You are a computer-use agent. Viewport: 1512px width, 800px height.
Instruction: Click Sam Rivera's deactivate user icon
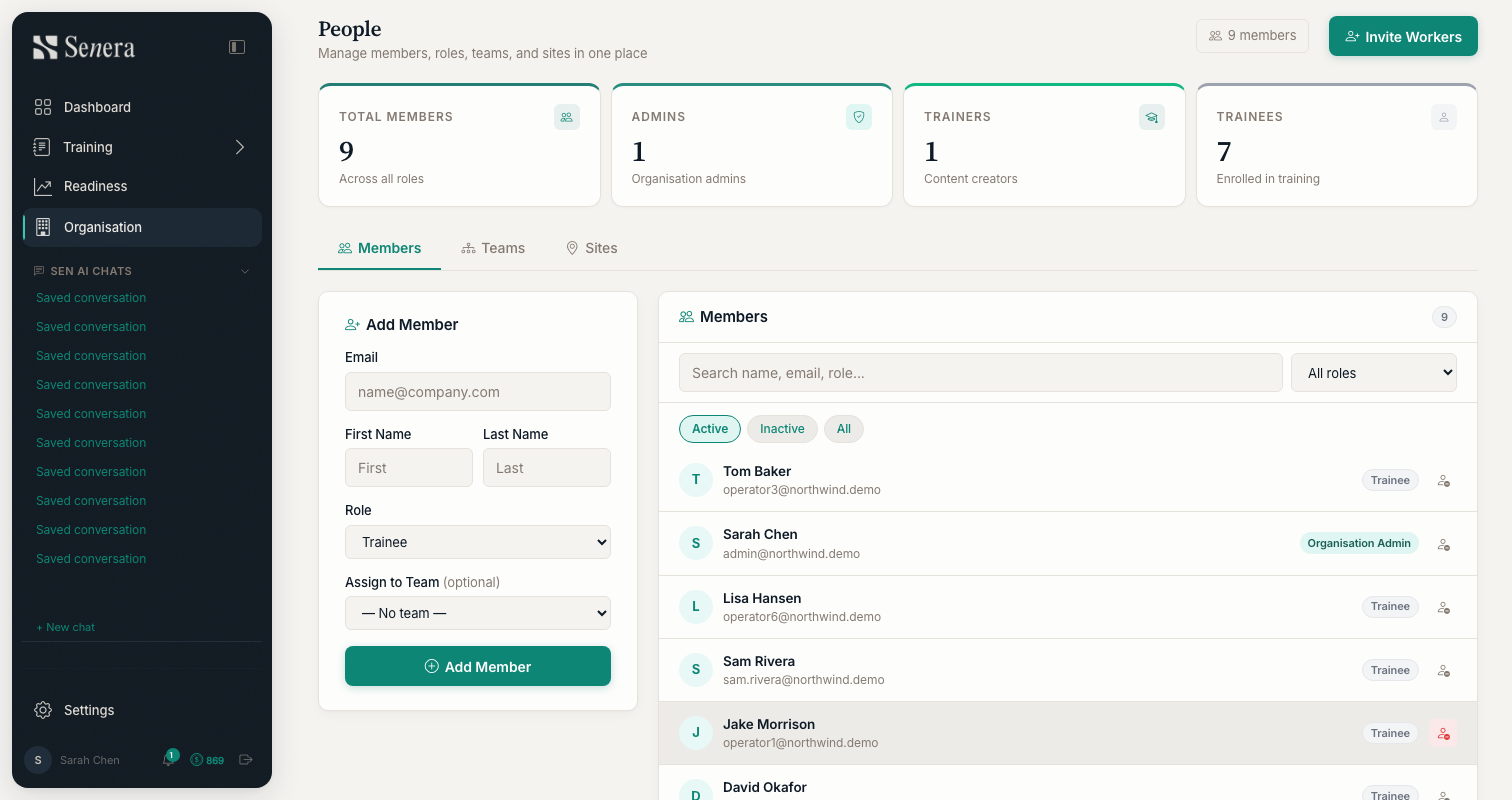[1444, 671]
